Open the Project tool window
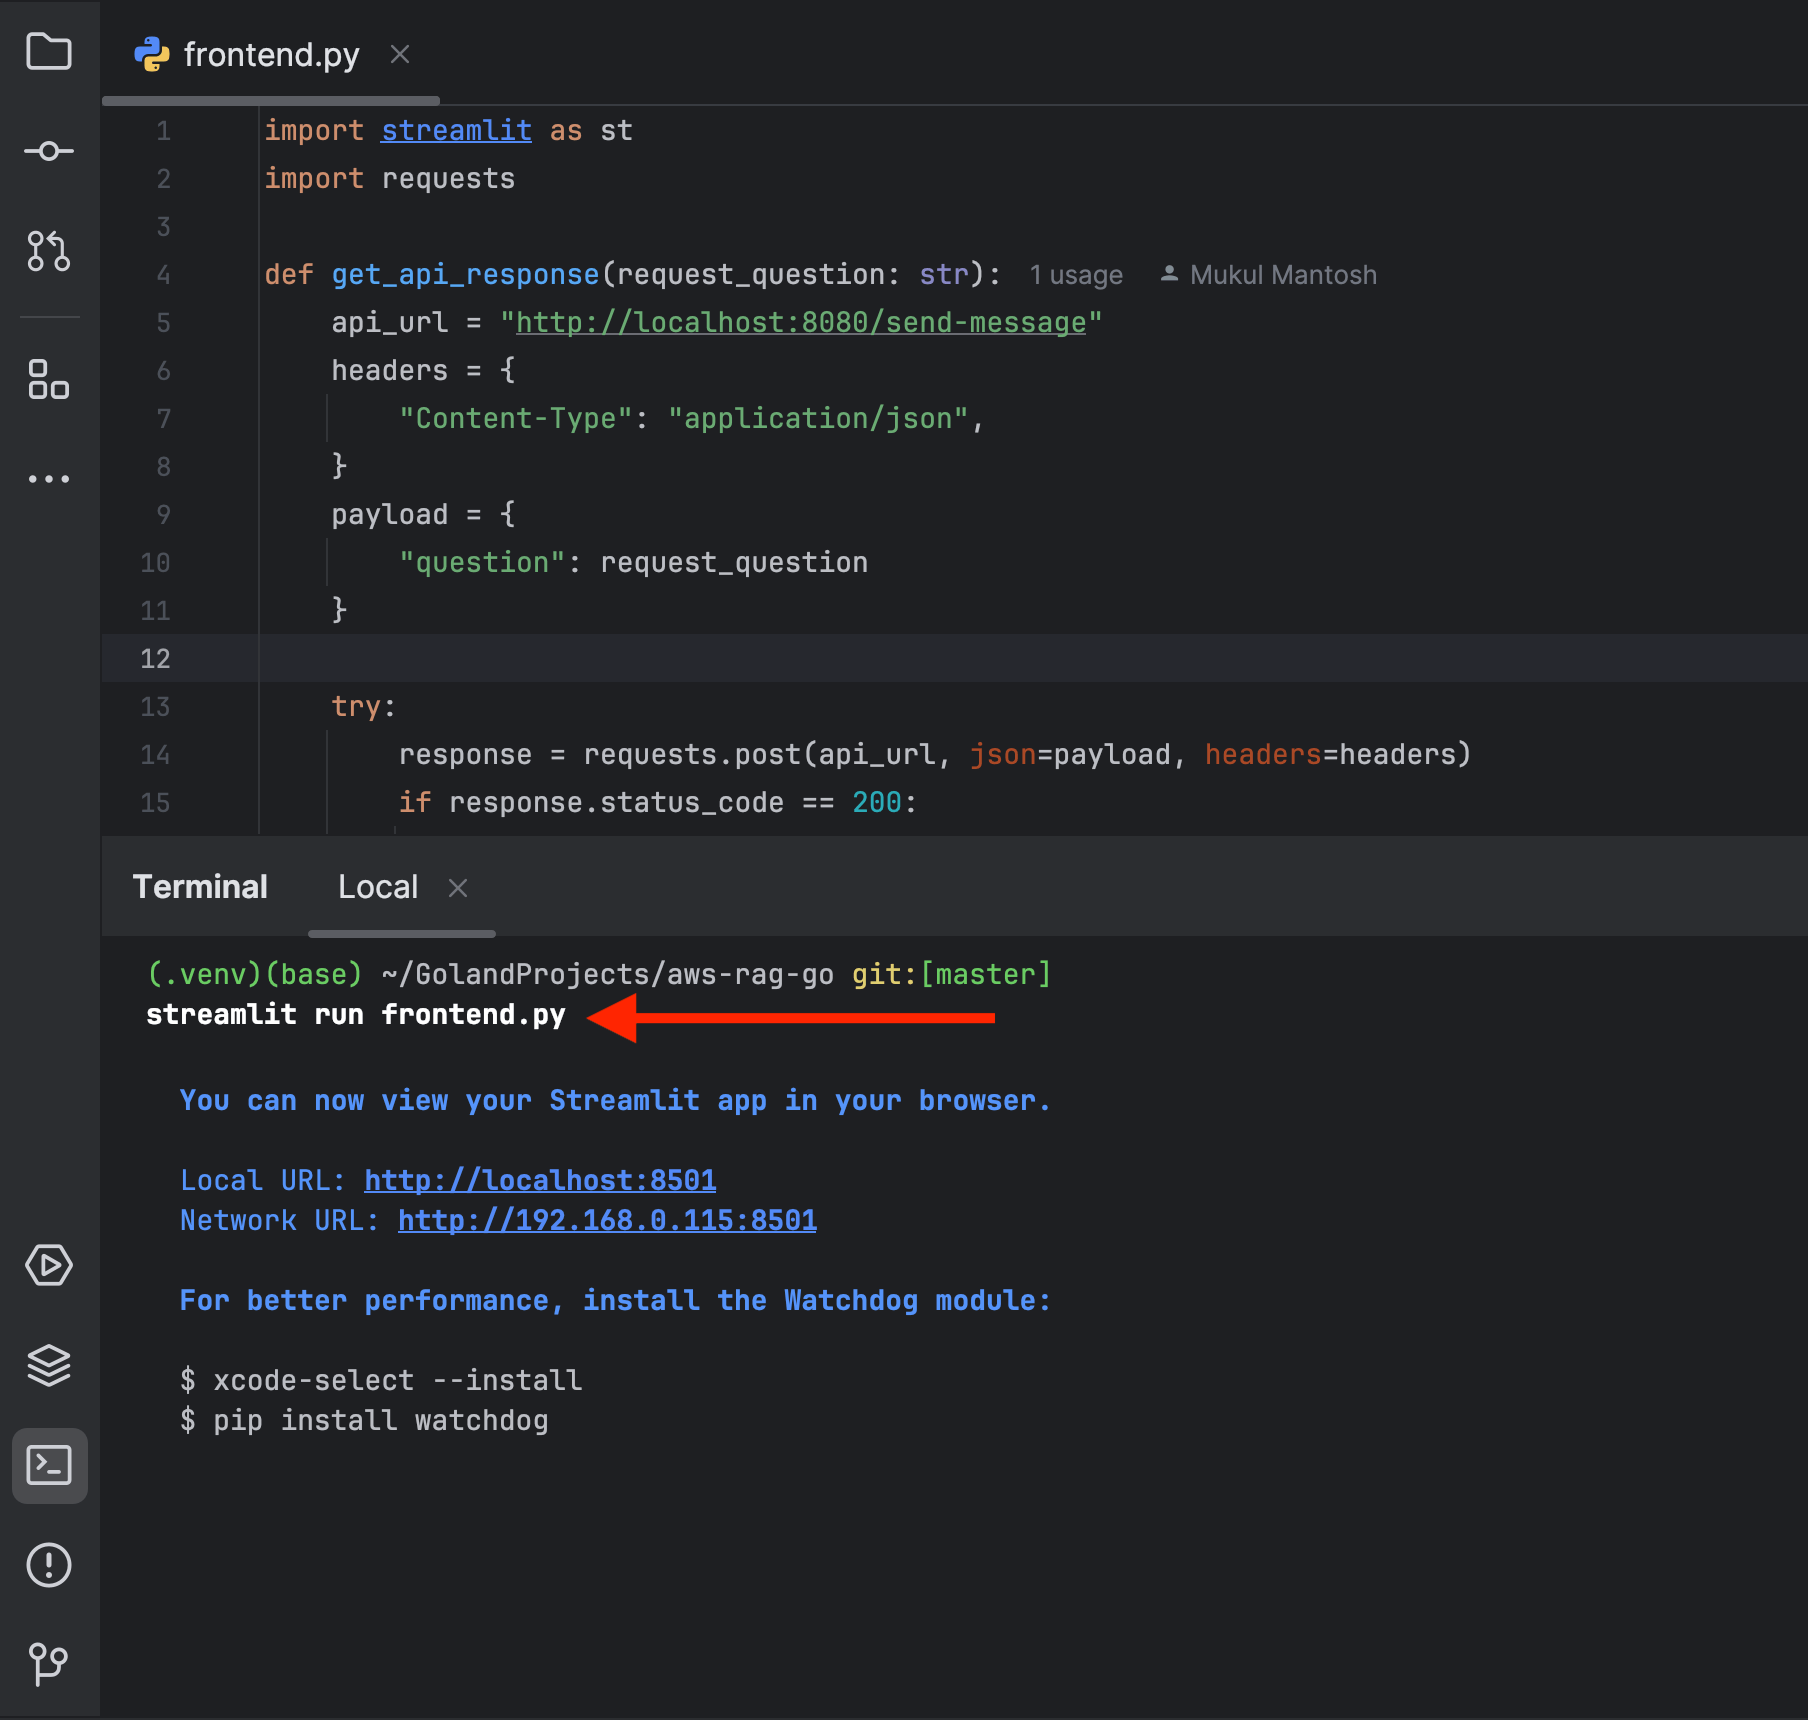 tap(49, 52)
